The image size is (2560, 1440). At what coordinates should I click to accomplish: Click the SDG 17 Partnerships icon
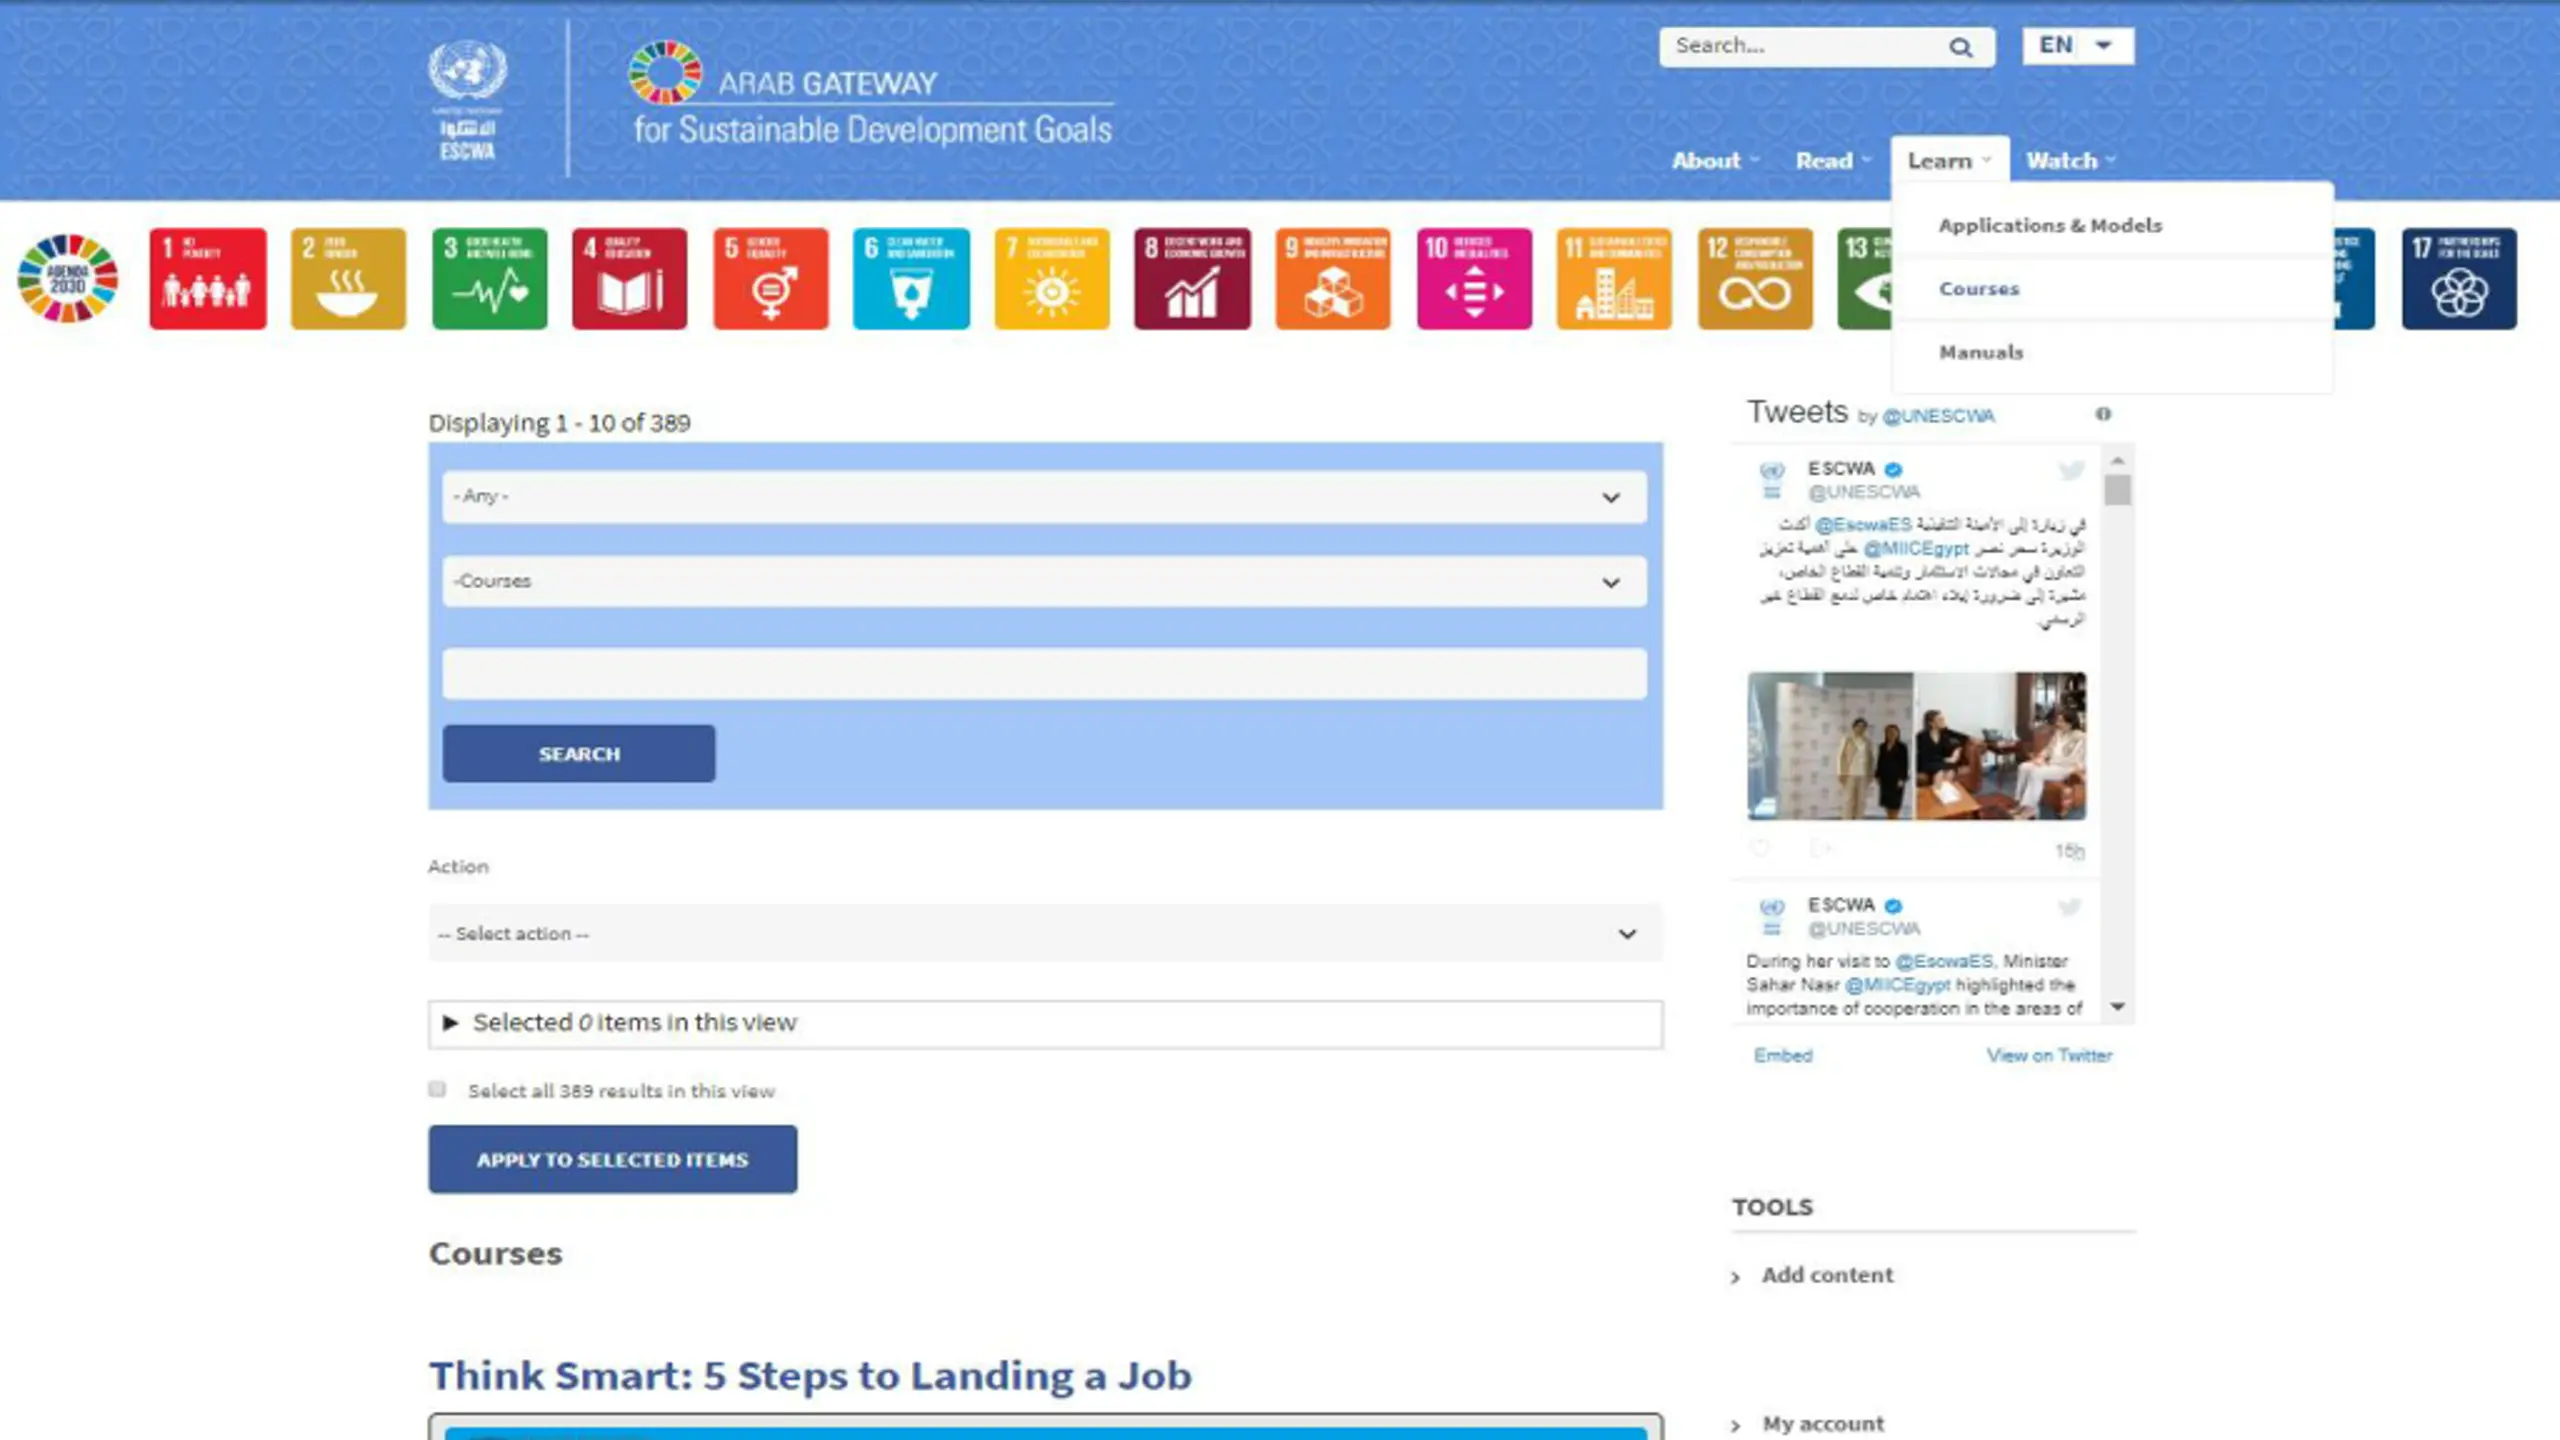[x=2459, y=278]
